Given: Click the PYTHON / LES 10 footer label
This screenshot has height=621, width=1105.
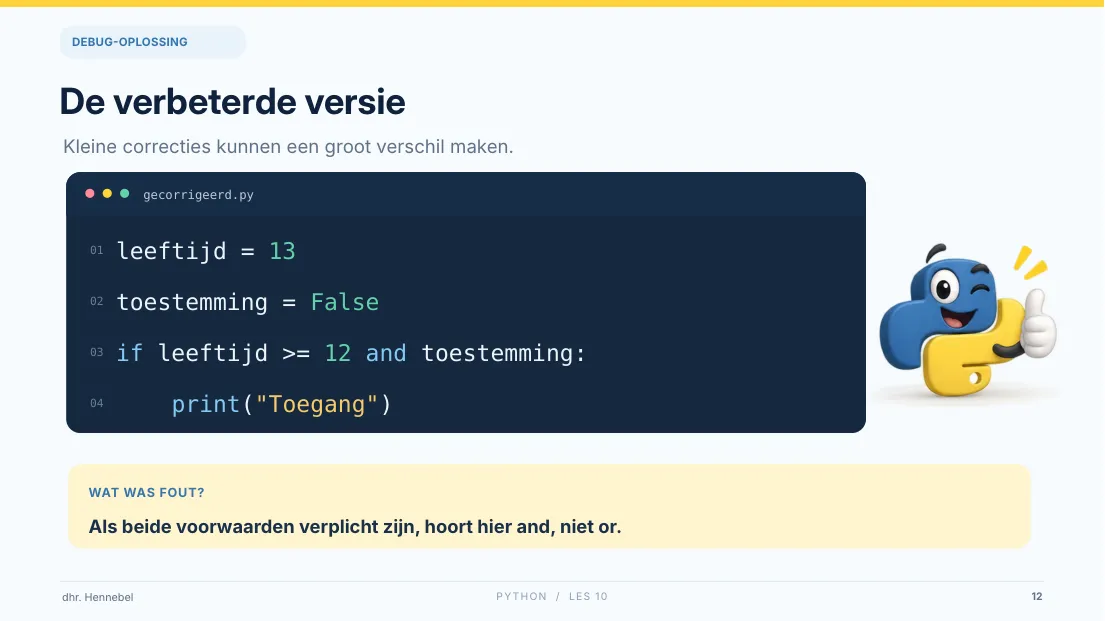Looking at the screenshot, I should (x=552, y=596).
